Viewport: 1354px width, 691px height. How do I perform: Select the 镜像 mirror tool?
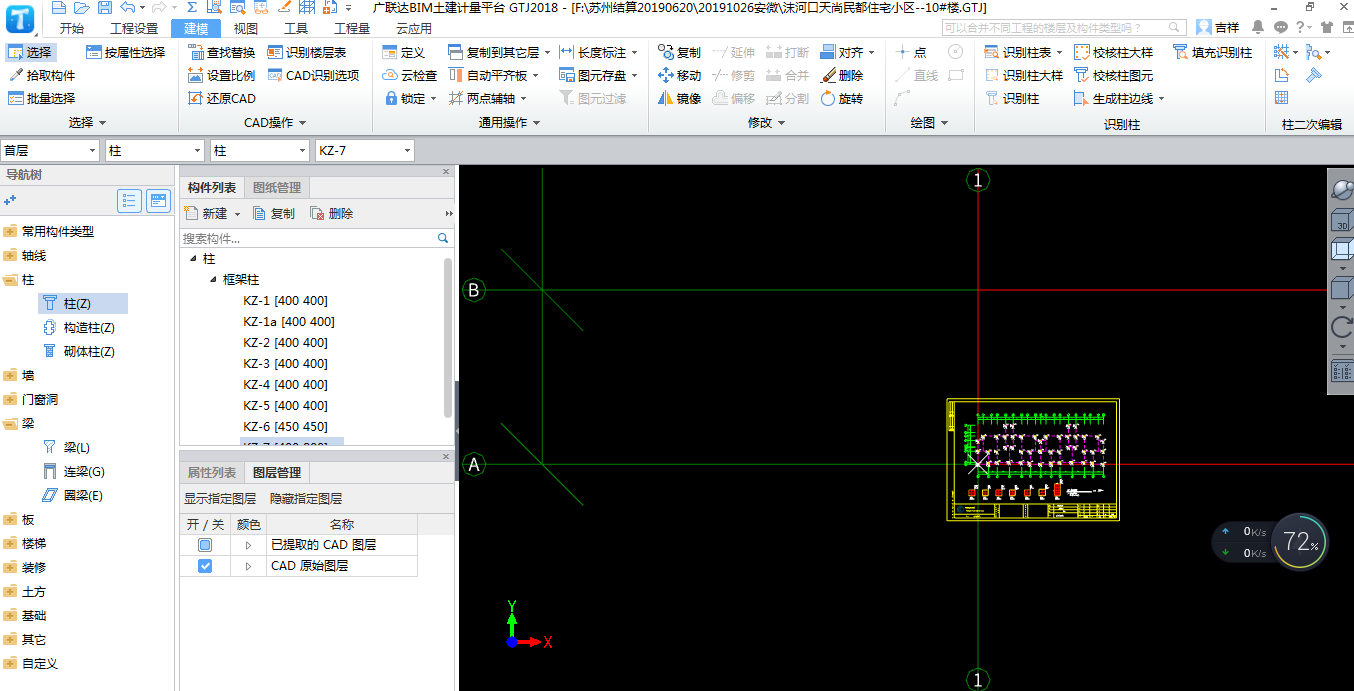click(680, 98)
